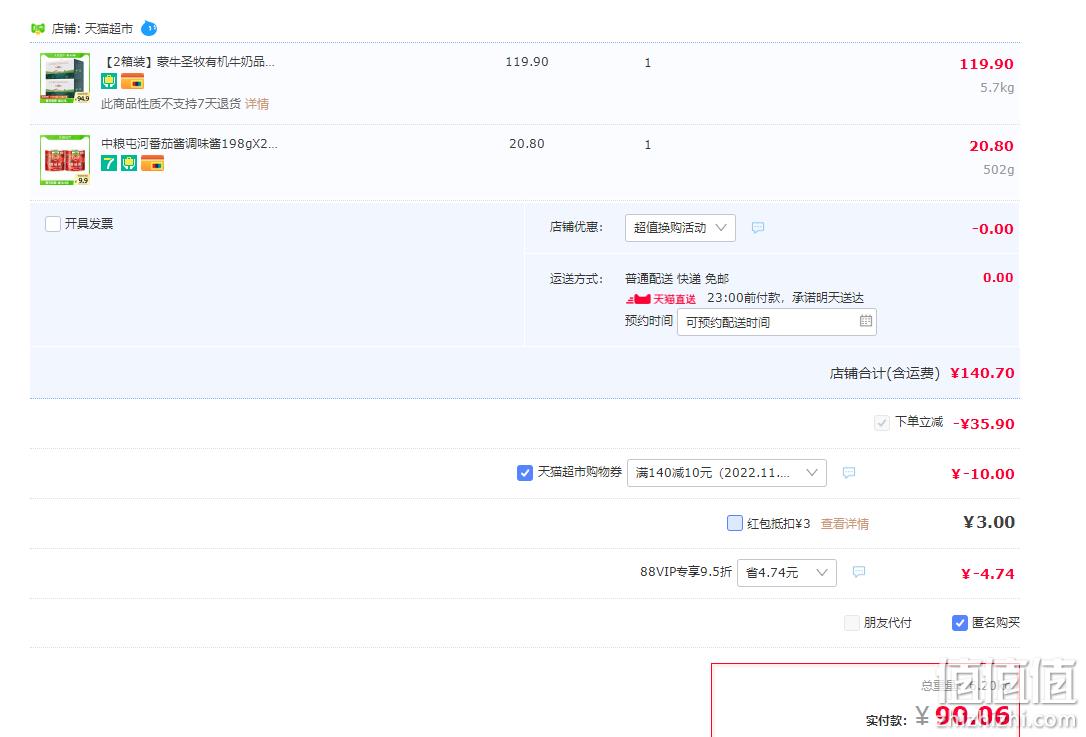1086x737 pixels.
Task: Open chat via blue Wangwang droplet icon
Action: pos(149,28)
